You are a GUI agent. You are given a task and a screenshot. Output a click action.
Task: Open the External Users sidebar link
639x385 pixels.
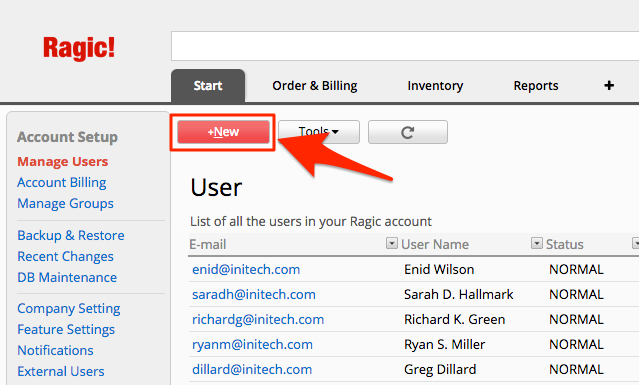point(61,372)
